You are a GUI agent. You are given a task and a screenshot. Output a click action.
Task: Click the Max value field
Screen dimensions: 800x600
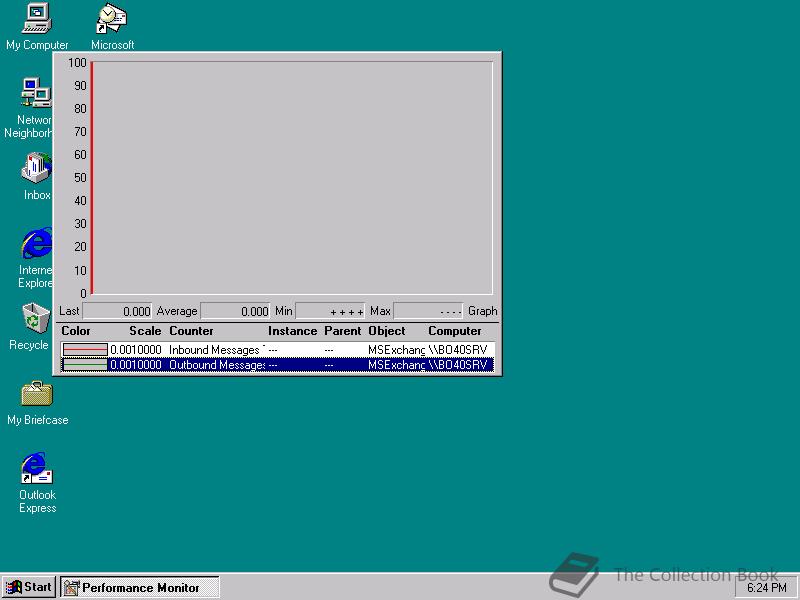428,311
